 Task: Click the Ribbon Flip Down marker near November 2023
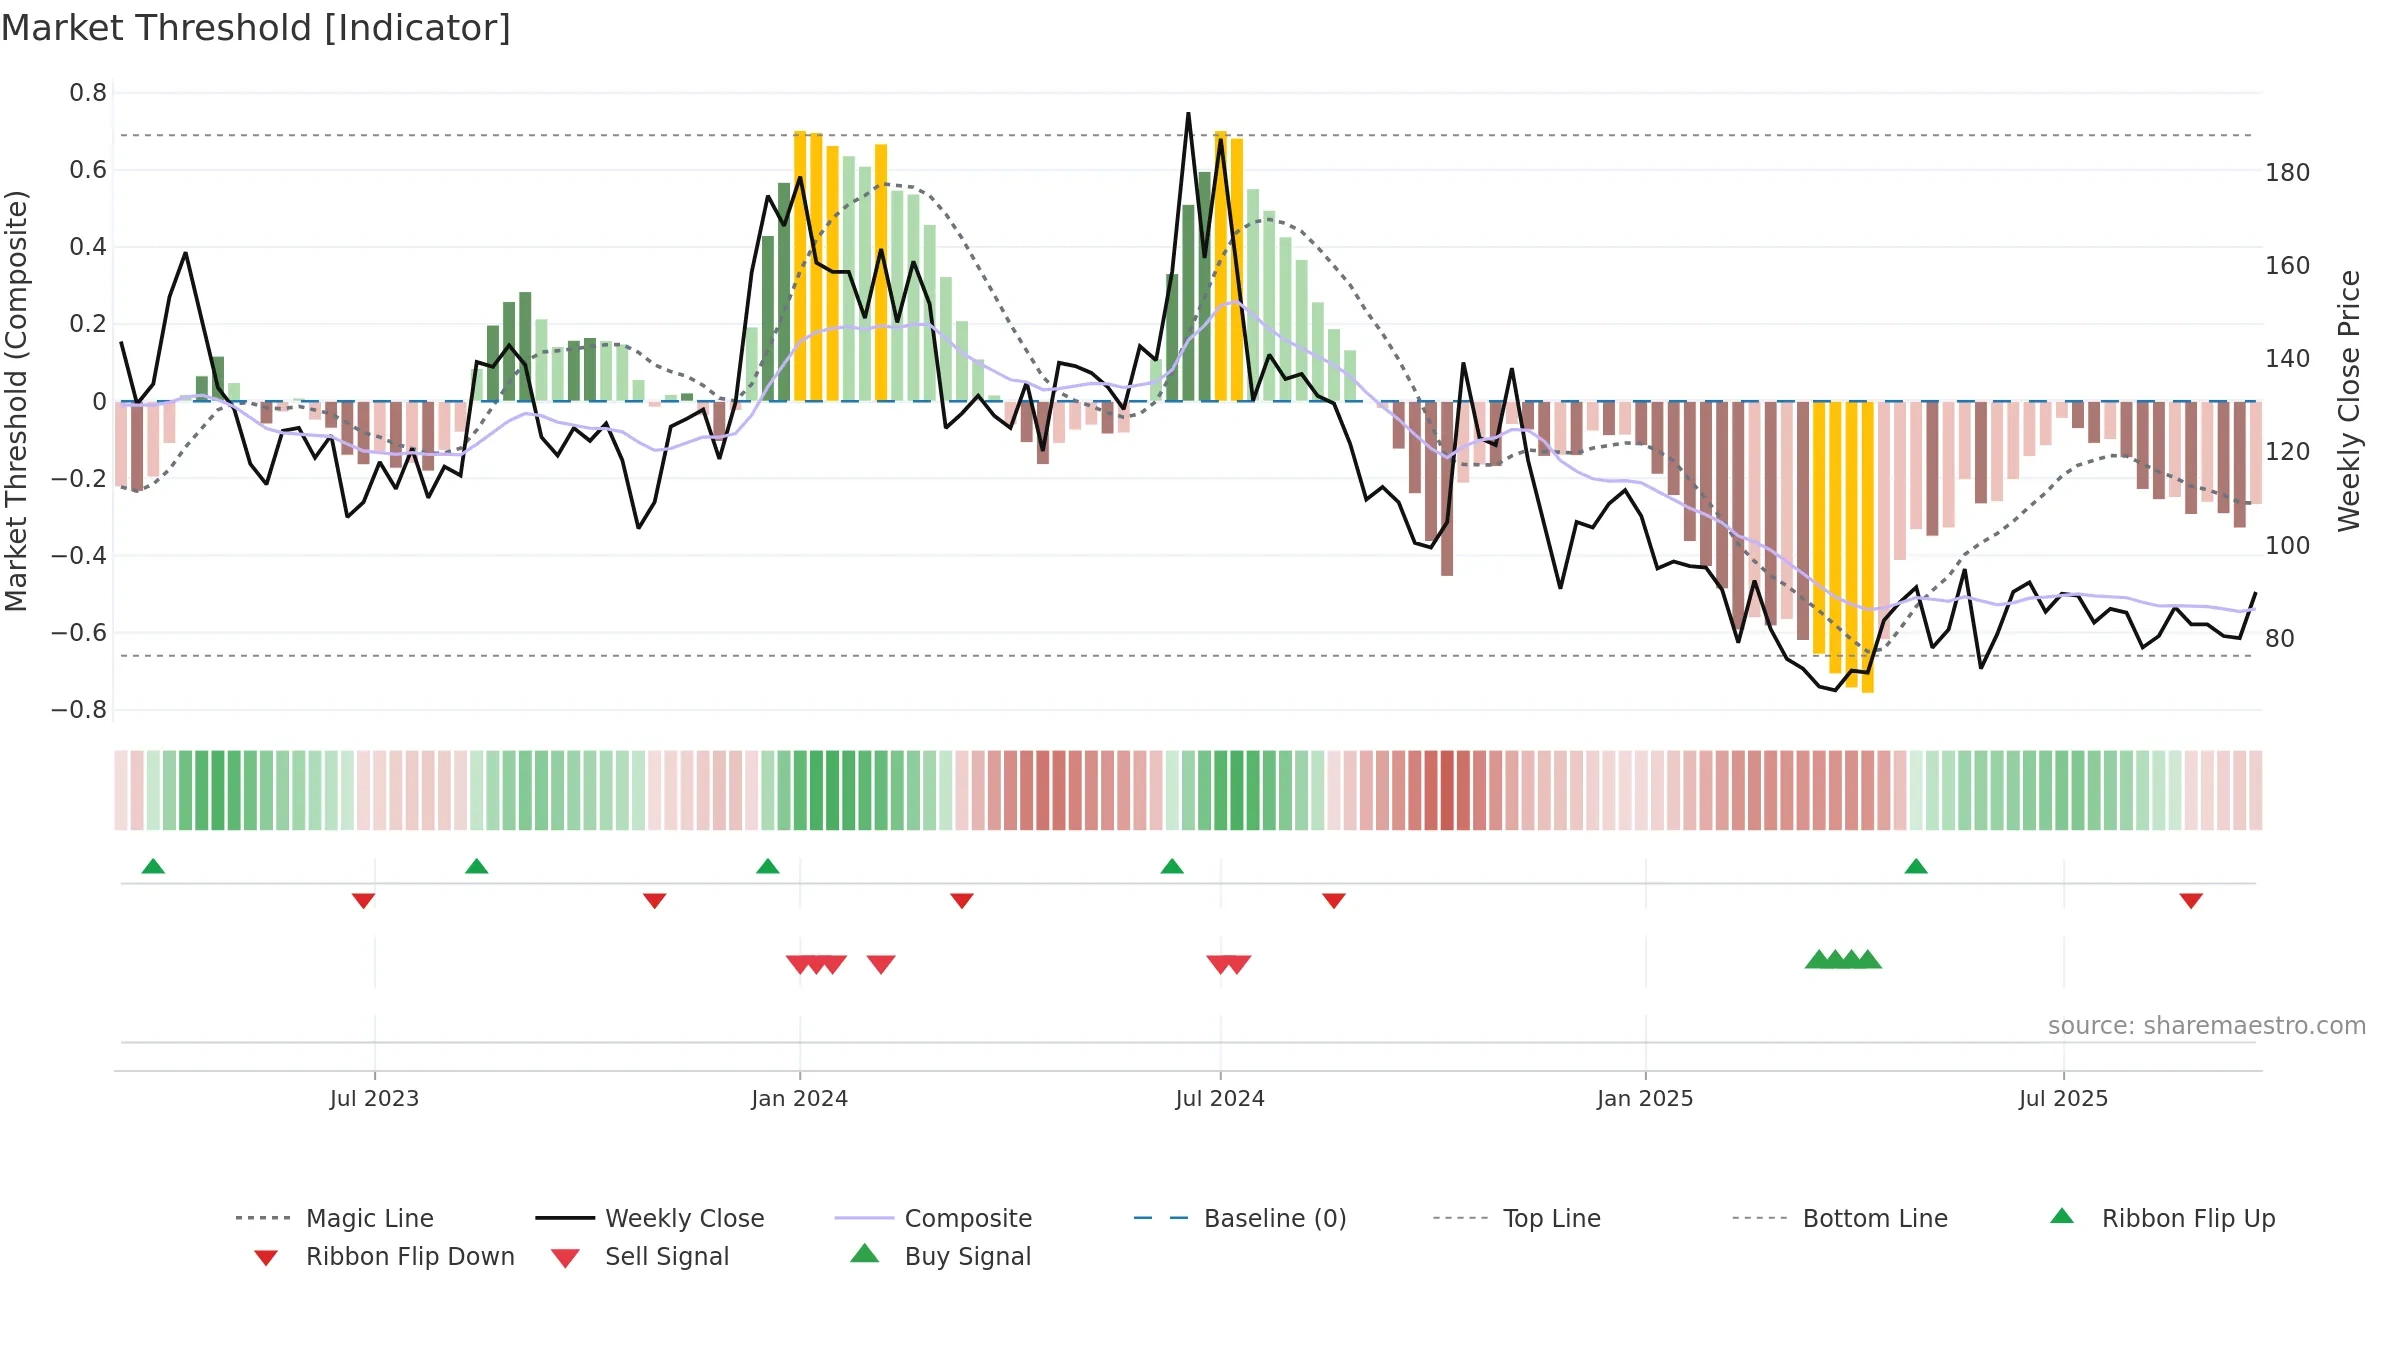[x=655, y=901]
